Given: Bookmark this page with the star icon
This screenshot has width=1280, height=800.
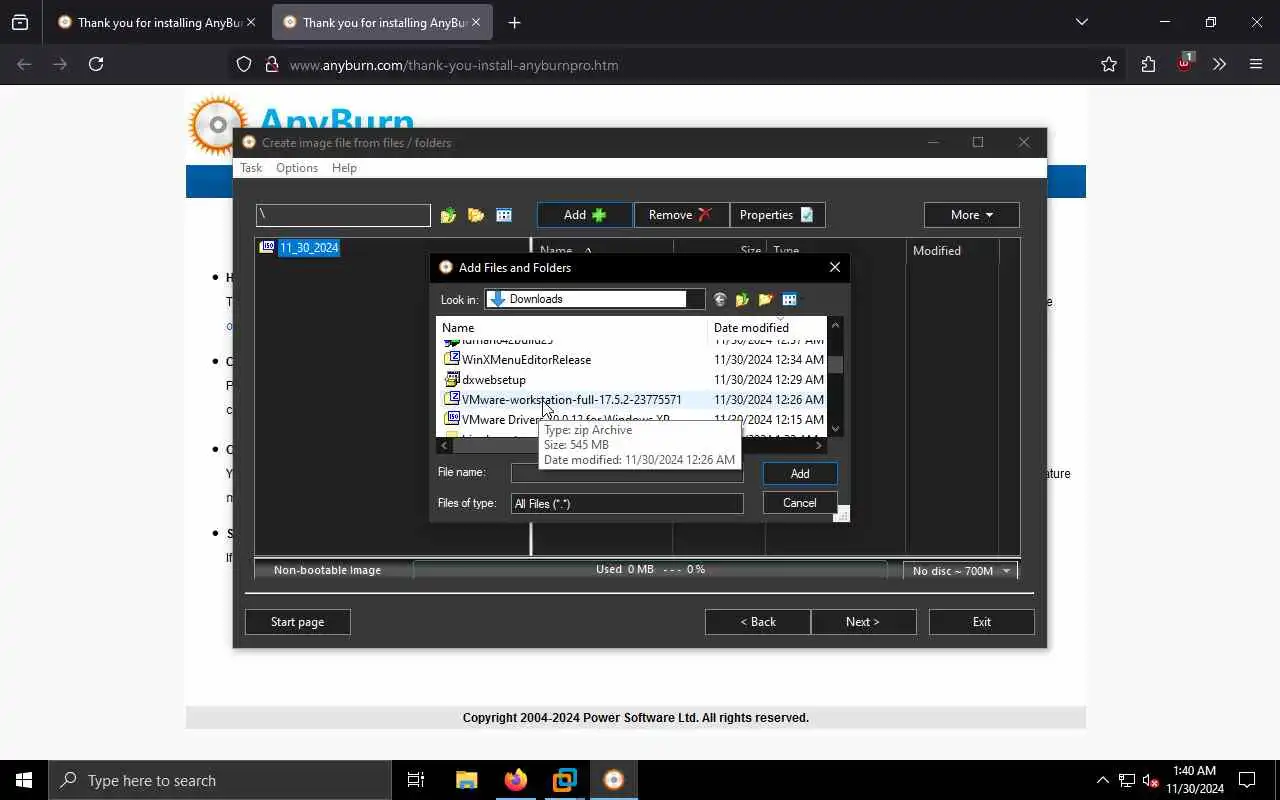Looking at the screenshot, I should (x=1109, y=64).
